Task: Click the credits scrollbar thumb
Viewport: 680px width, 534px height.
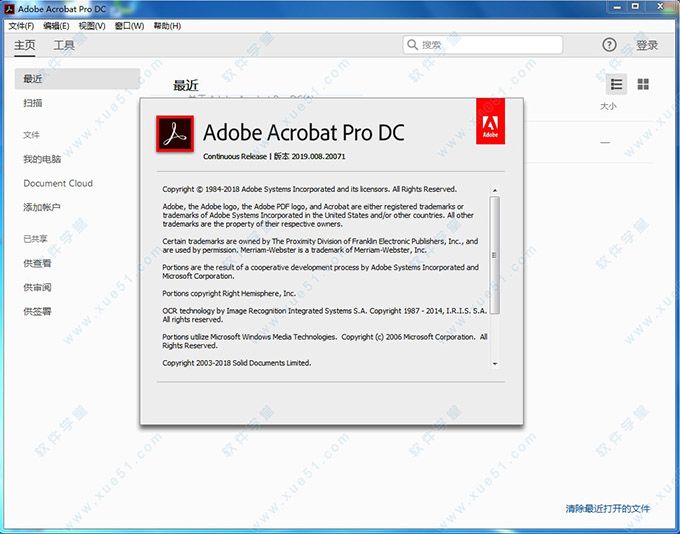Action: [x=495, y=255]
